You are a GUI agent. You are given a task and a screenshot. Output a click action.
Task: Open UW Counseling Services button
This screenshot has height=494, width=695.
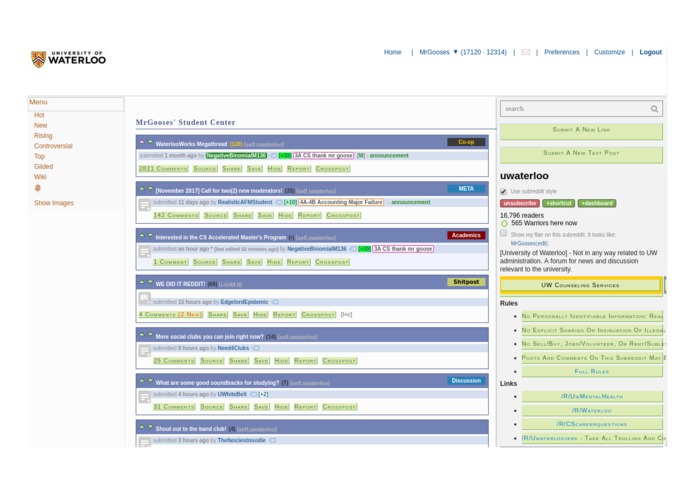(581, 285)
